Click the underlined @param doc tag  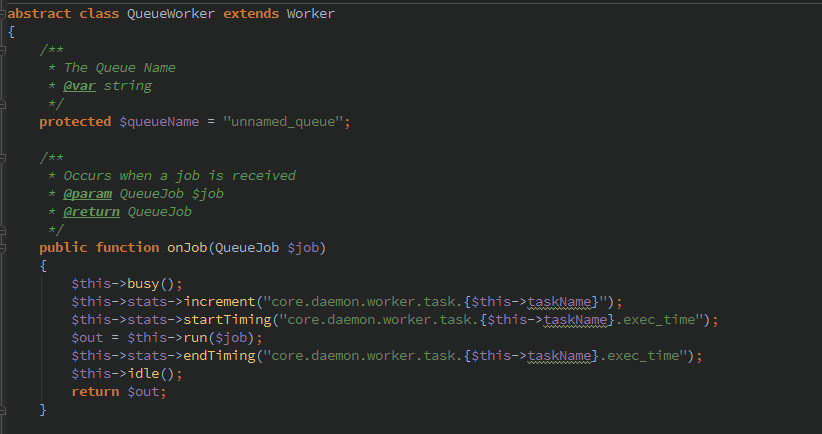(89, 194)
